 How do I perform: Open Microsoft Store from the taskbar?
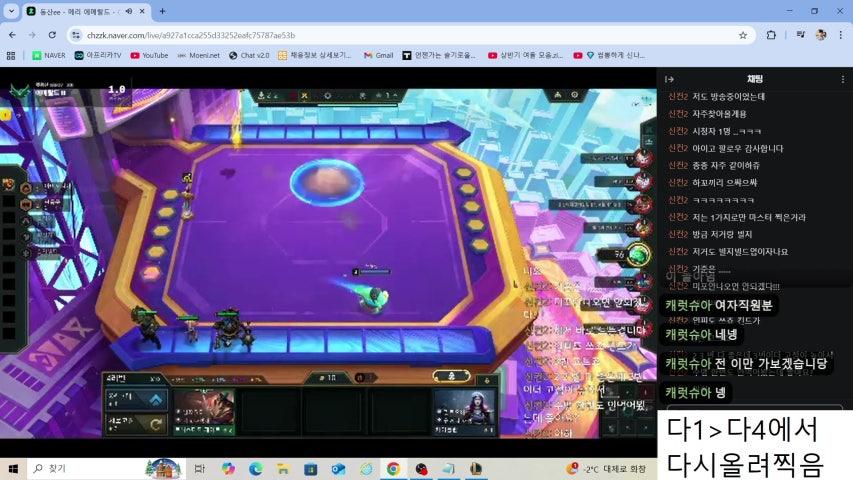(x=311, y=469)
